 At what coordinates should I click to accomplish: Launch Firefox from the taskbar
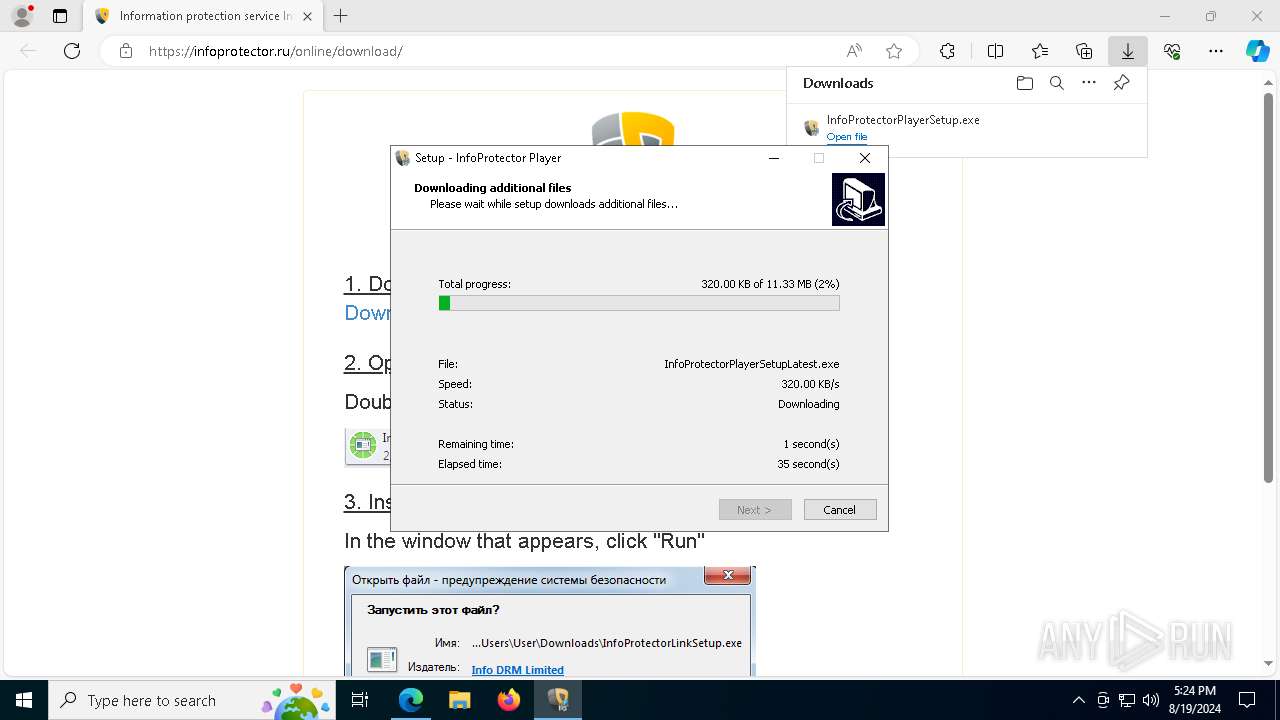[508, 700]
